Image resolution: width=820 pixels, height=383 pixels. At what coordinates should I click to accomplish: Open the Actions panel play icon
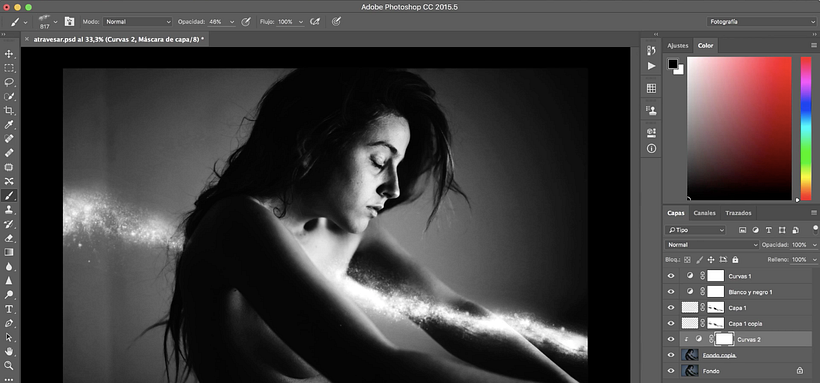pyautogui.click(x=651, y=66)
